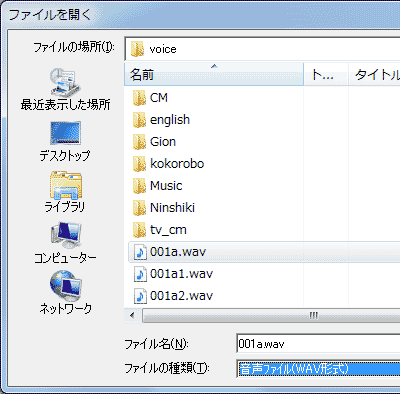Open the ファイルの種類 dropdown (音声ファイル WAV形式)

318,369
